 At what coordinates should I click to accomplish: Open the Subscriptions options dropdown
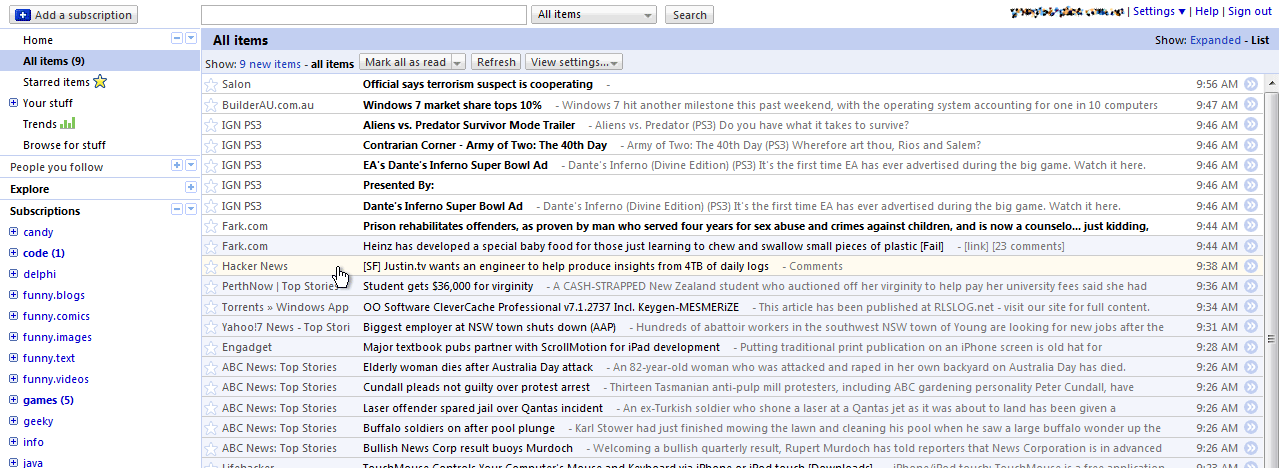click(191, 209)
